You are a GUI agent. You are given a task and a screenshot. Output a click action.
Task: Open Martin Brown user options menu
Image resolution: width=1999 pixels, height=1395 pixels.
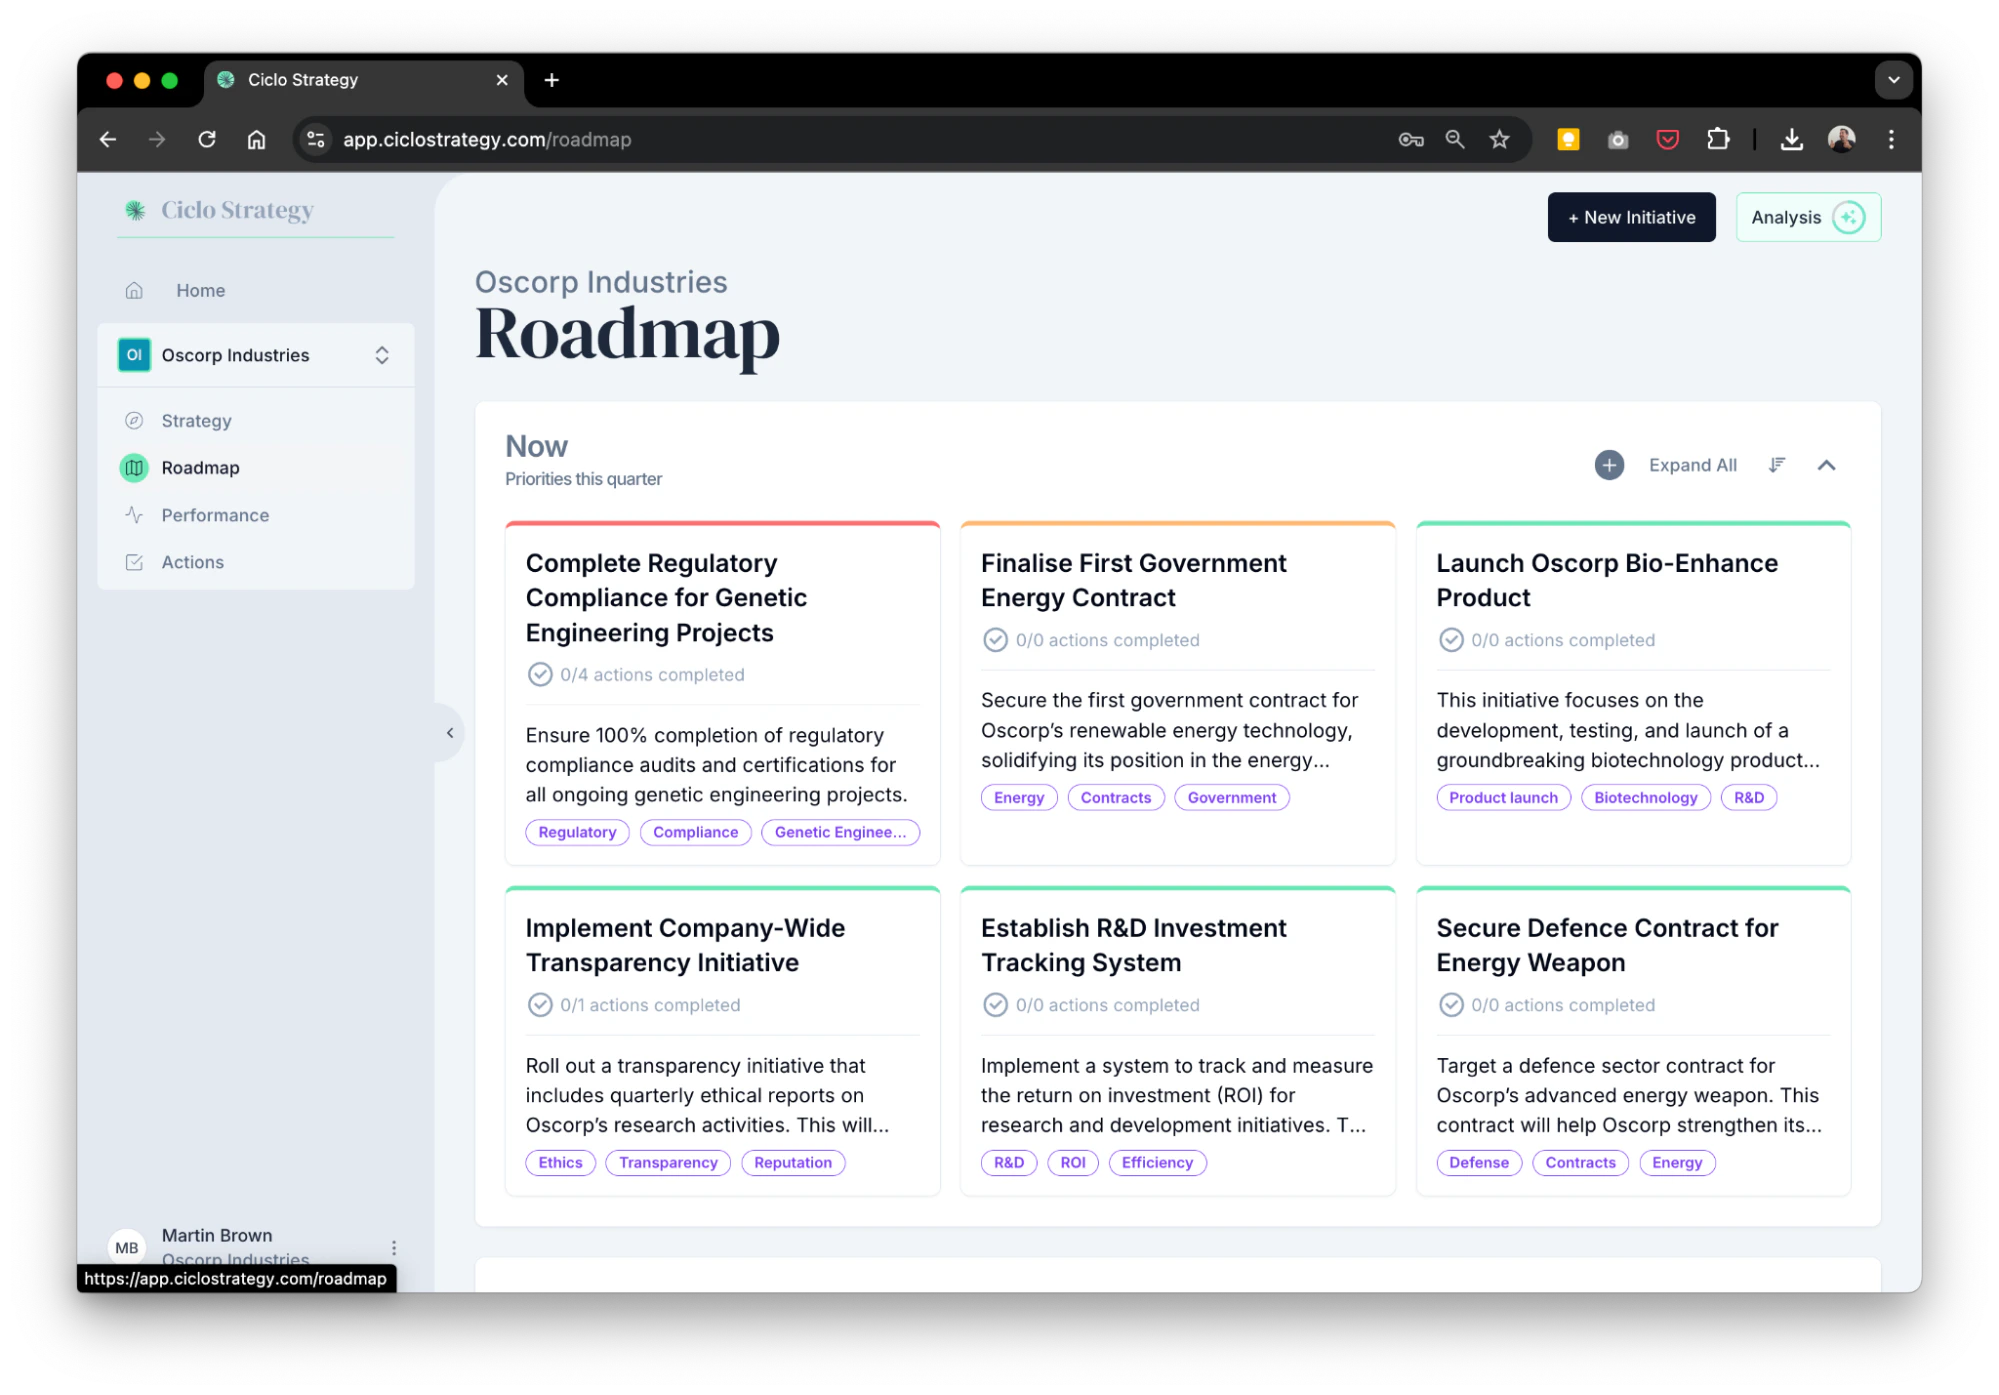coord(394,1248)
